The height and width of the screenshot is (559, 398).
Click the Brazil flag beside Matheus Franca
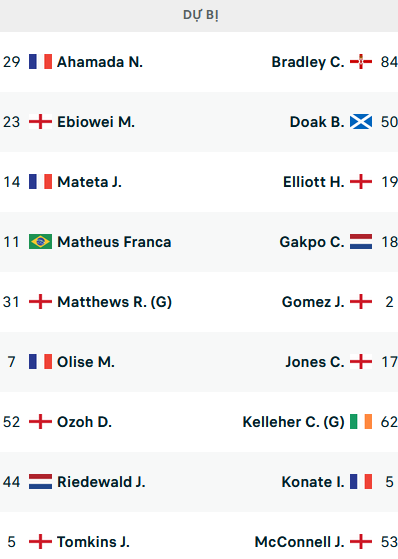(x=40, y=242)
